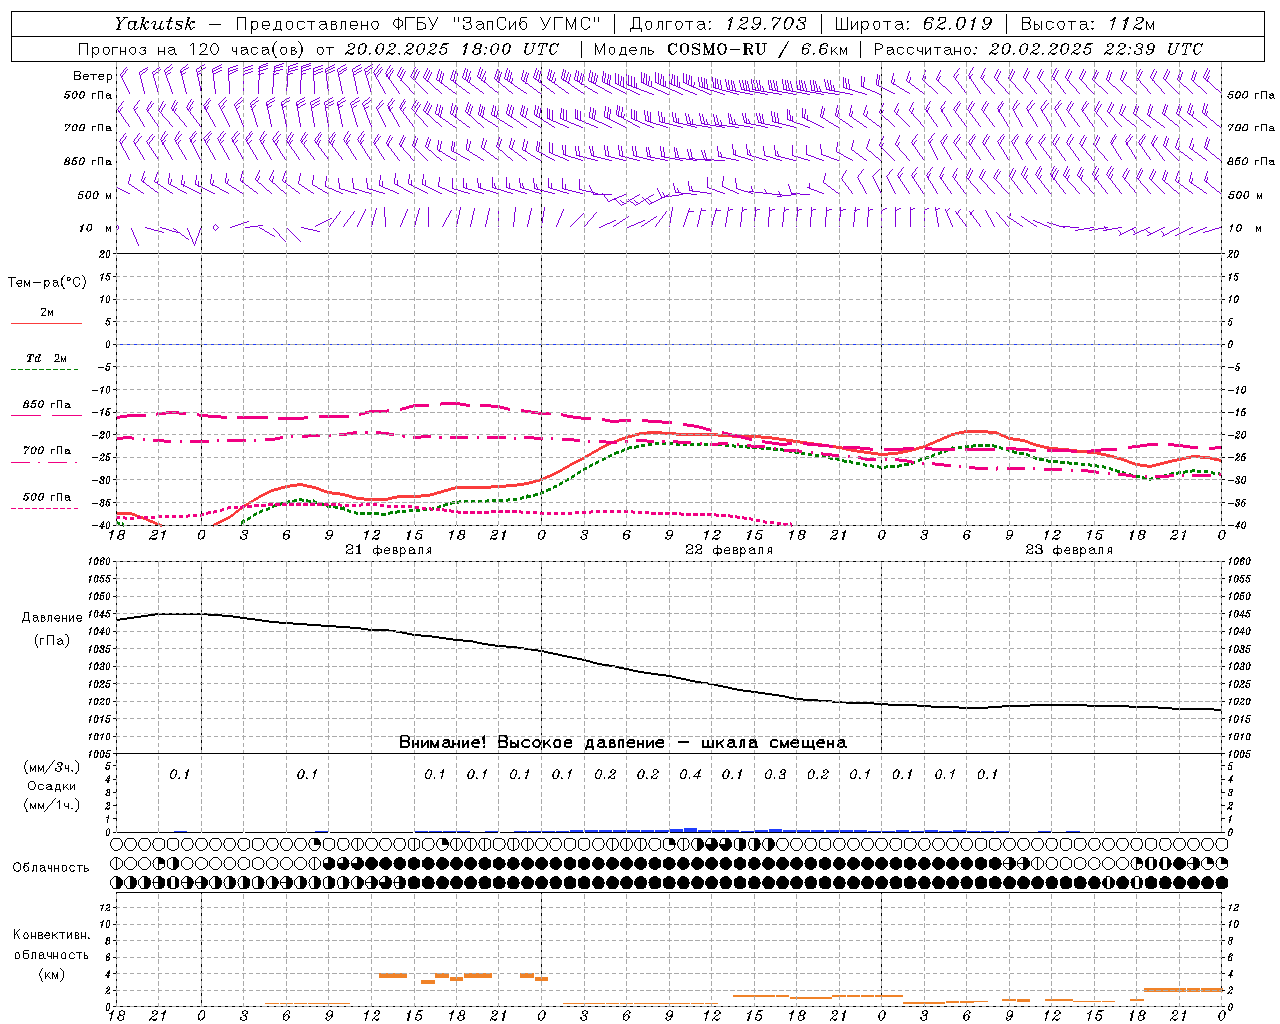Click the (гПа) unit label under Давление

[x=52, y=641]
